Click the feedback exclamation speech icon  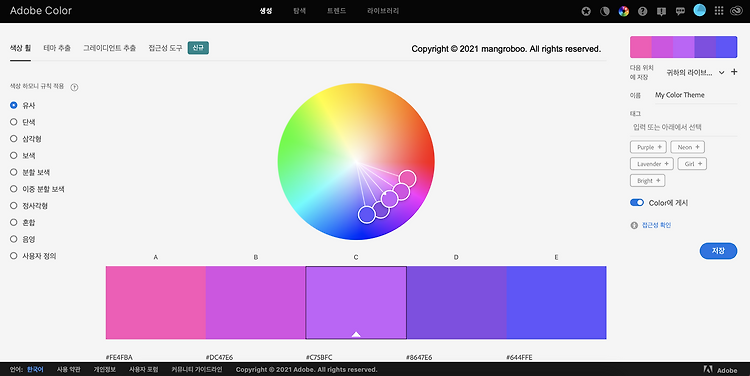point(662,11)
